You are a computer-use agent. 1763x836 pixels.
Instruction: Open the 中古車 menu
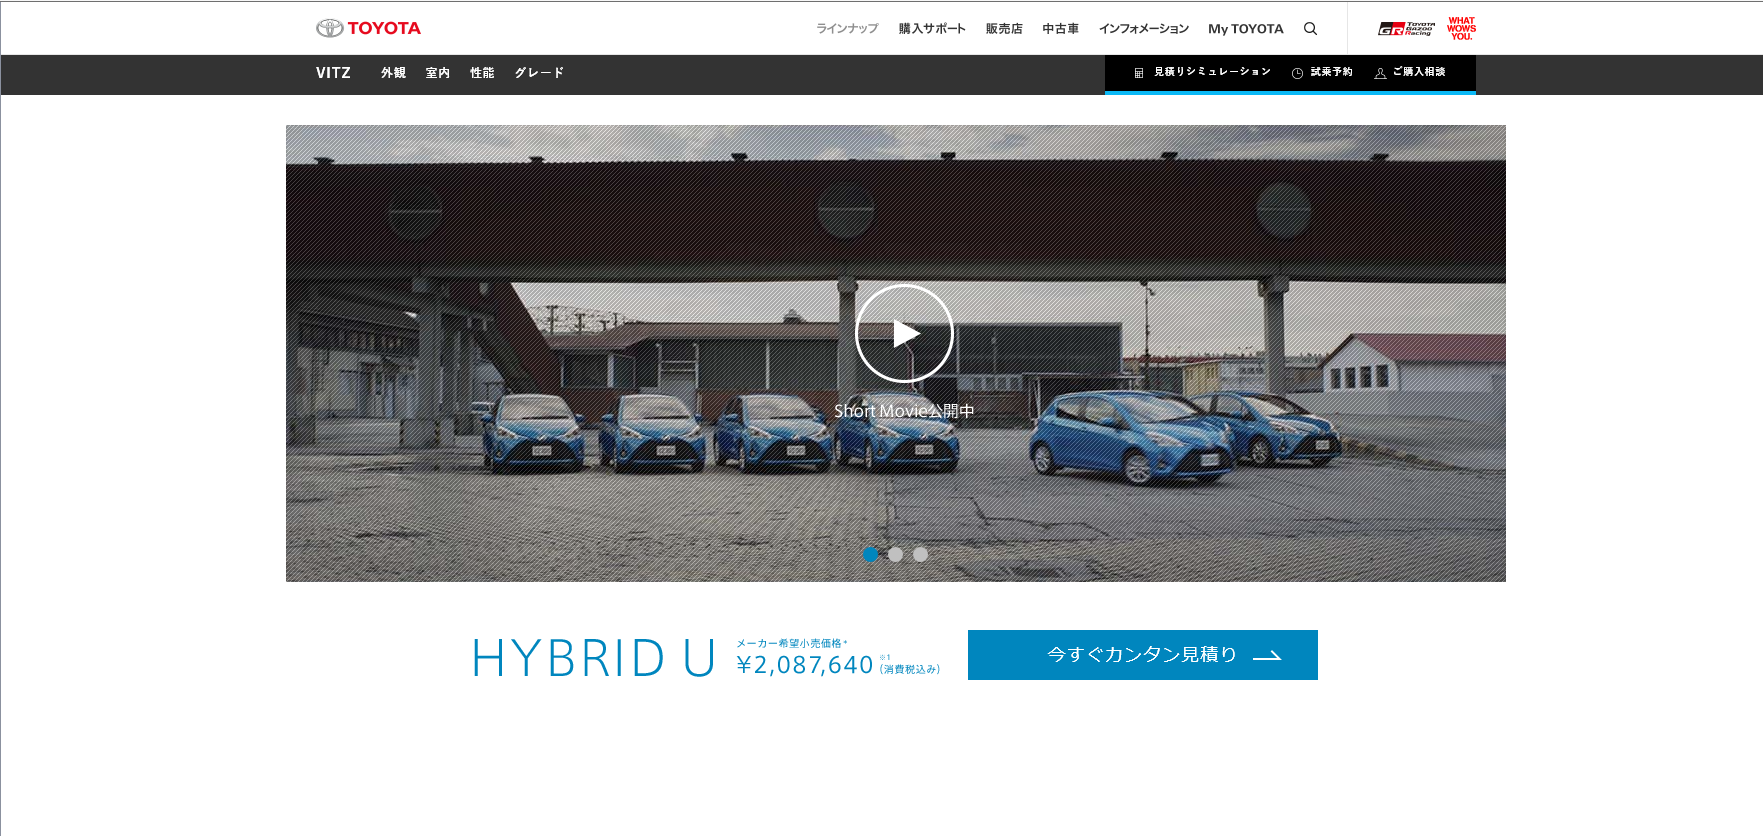(1060, 29)
